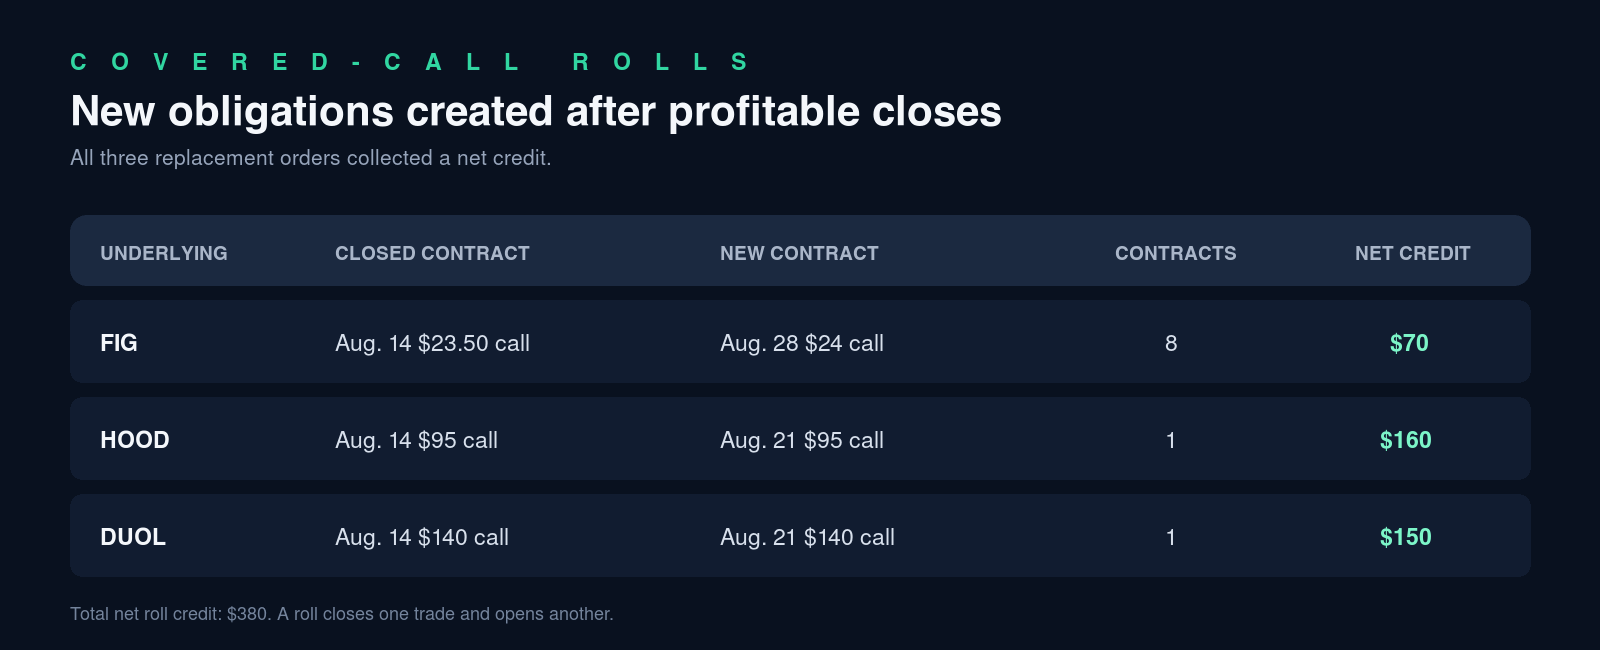
Task: Click the $160 net credit value
Action: tap(1406, 440)
